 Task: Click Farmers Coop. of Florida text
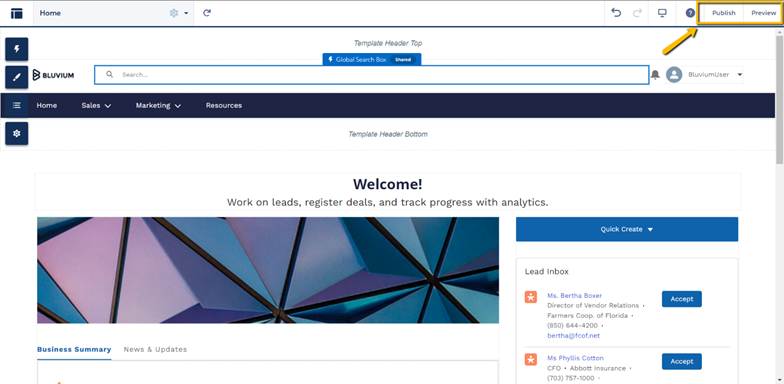[x=588, y=316]
